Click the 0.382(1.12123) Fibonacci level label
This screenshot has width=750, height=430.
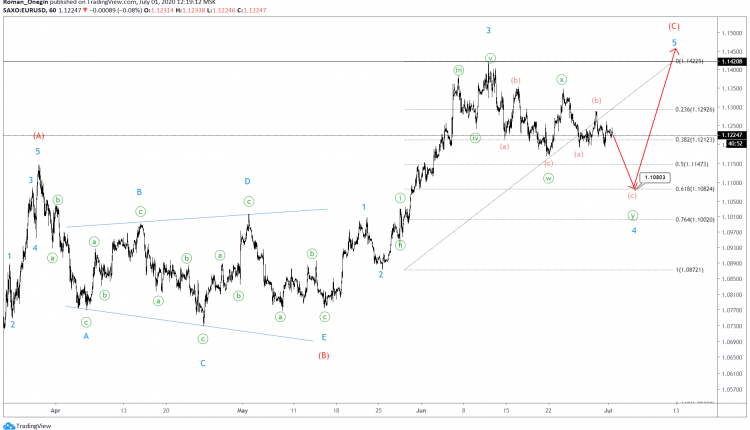click(x=695, y=140)
